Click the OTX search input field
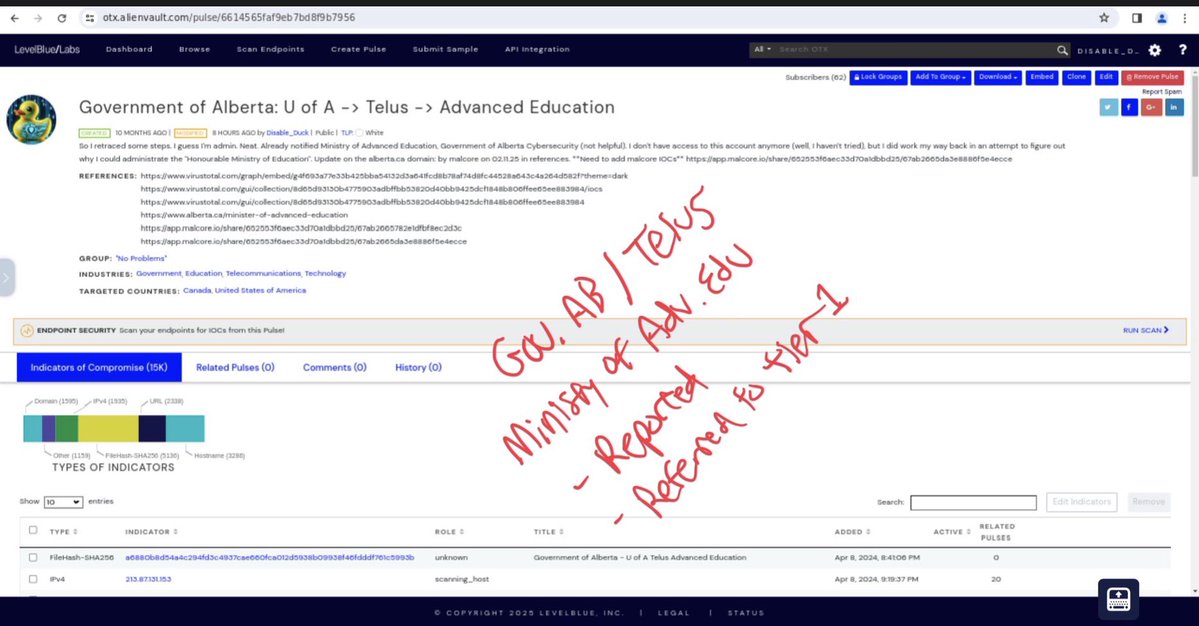The image size is (1199, 626). (915, 50)
